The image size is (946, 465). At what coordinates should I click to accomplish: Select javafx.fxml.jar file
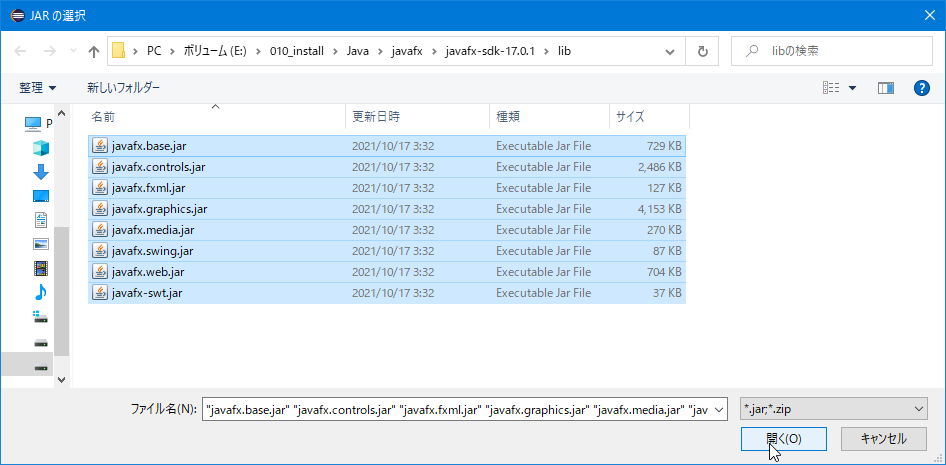click(387, 188)
